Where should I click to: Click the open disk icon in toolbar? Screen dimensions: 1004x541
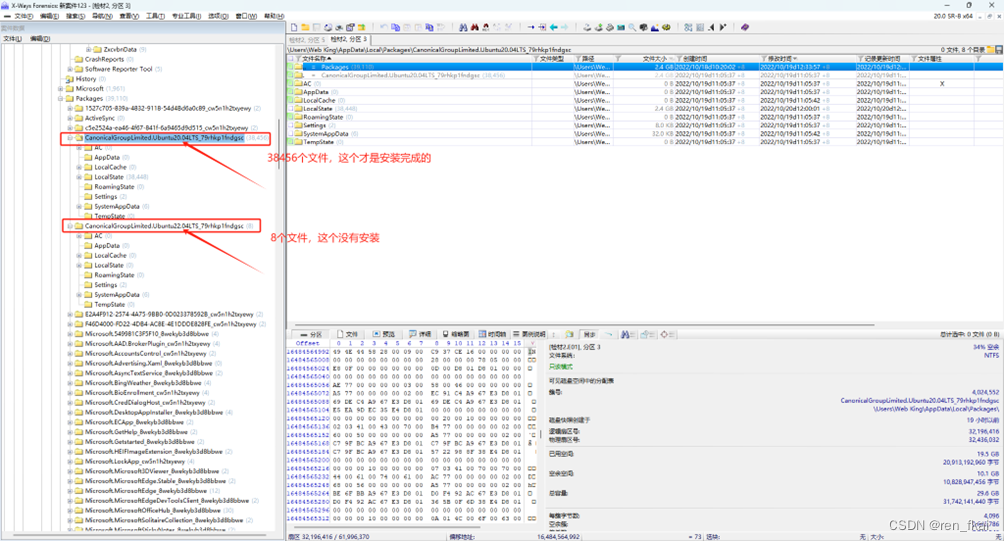(587, 28)
